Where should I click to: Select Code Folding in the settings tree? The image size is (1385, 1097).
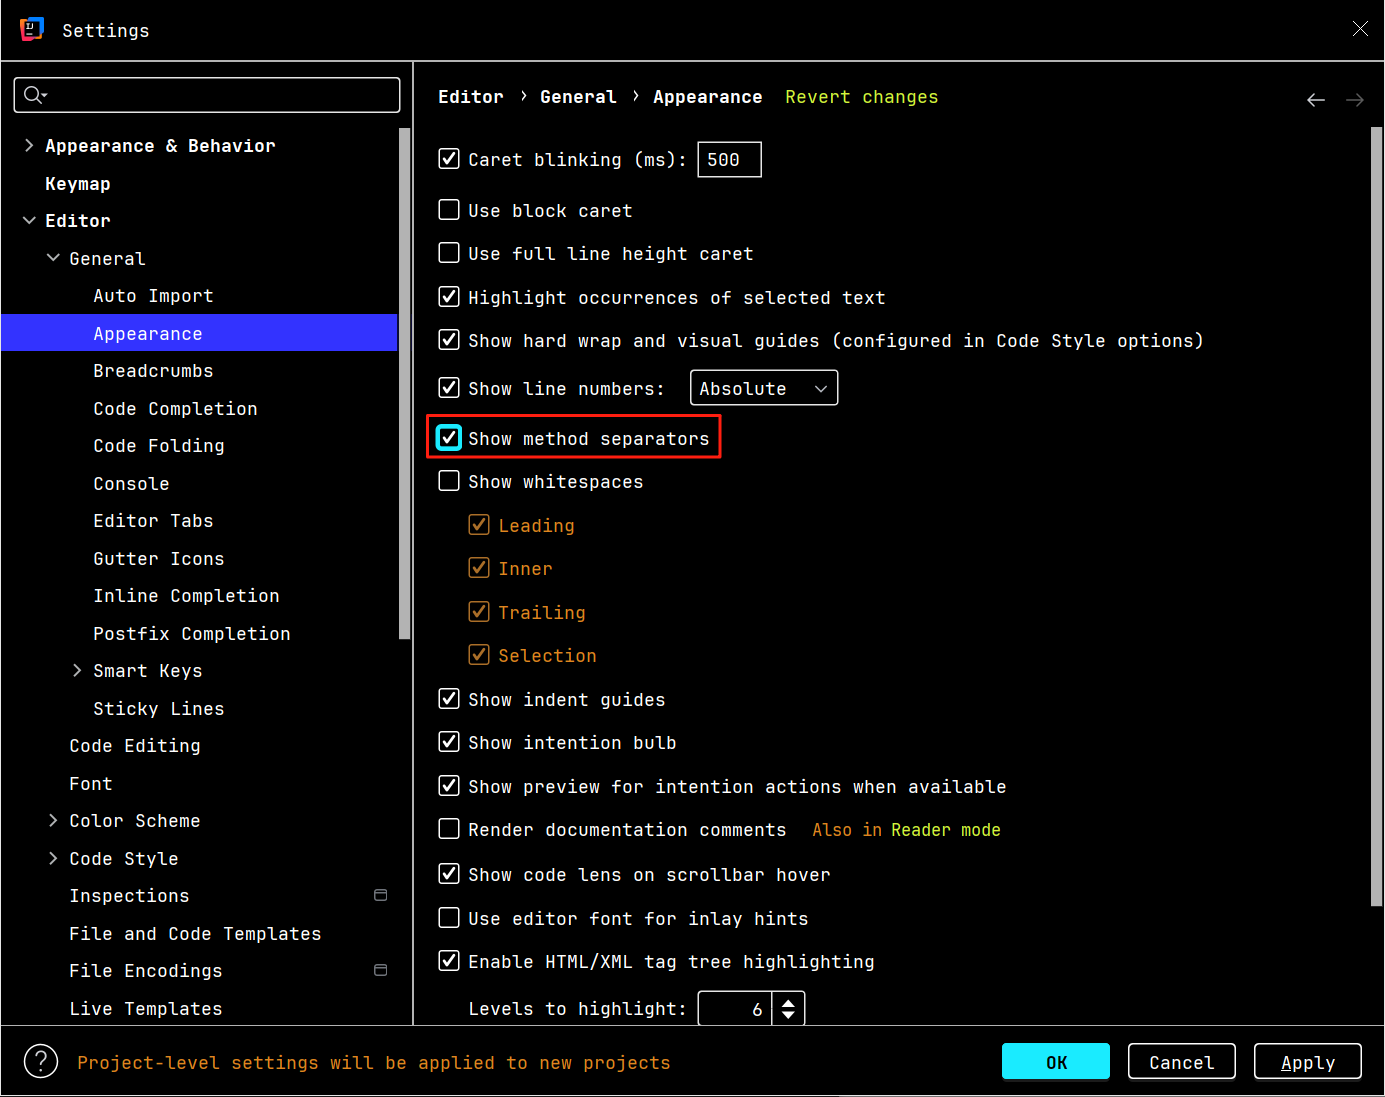(159, 446)
